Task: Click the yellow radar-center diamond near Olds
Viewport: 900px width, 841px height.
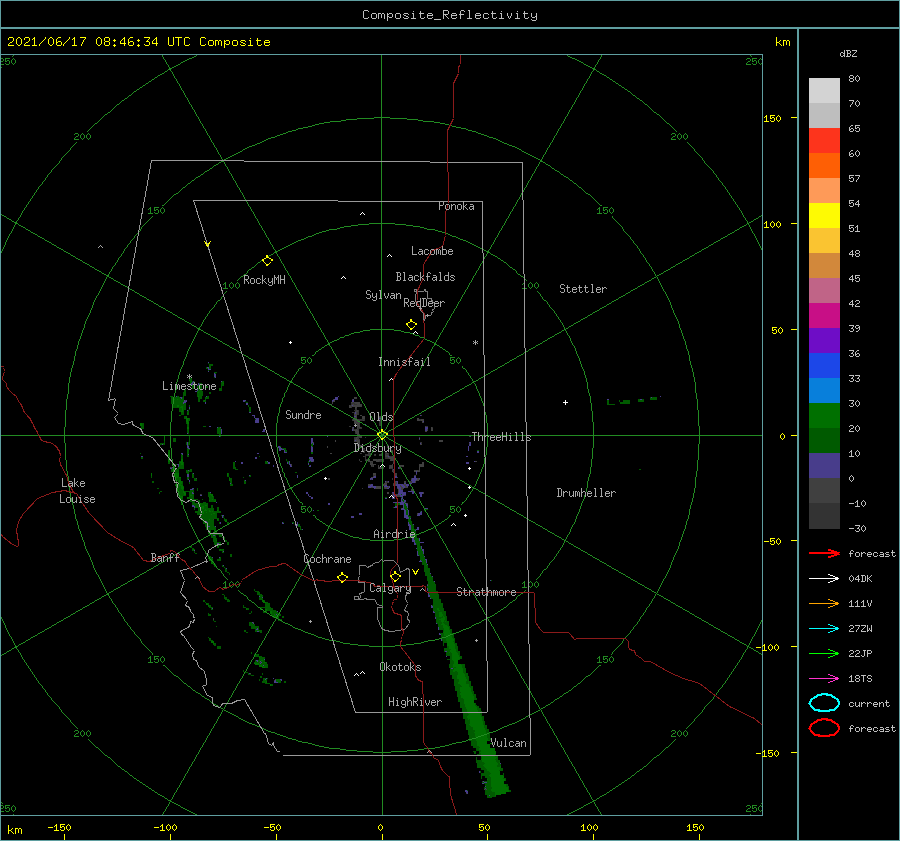Action: click(x=382, y=435)
